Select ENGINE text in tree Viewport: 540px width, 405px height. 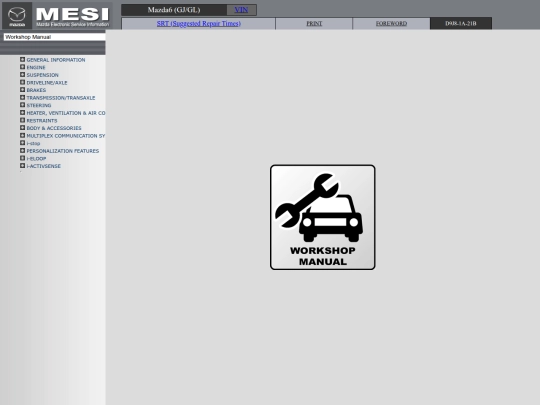tap(36, 68)
